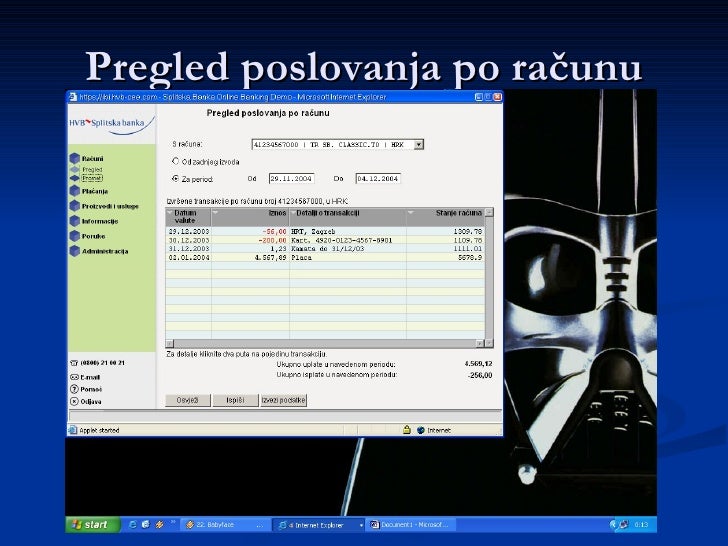Image resolution: width=728 pixels, height=546 pixels.
Task: Select the amount cell -56,00
Action: point(250,231)
